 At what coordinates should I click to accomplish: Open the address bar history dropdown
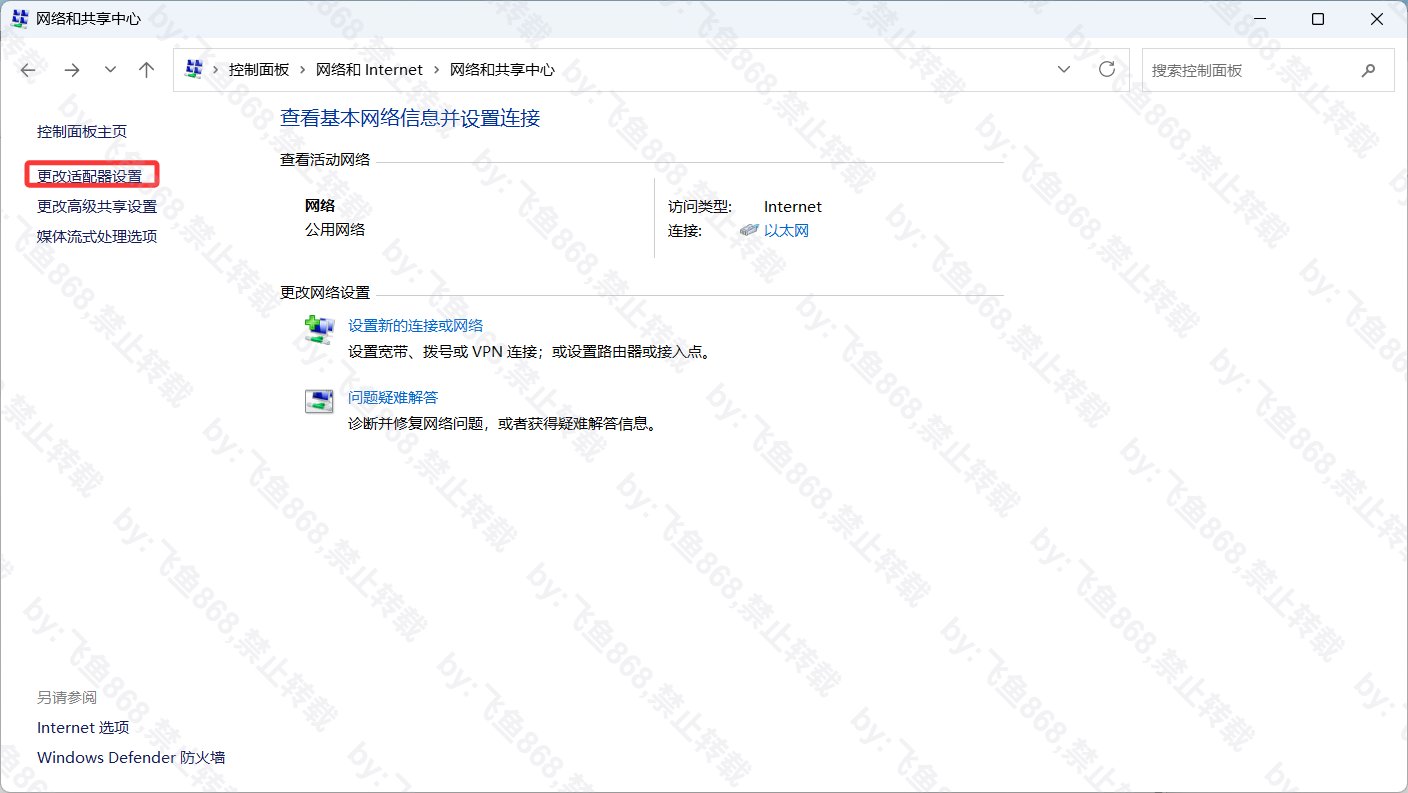tap(1064, 69)
